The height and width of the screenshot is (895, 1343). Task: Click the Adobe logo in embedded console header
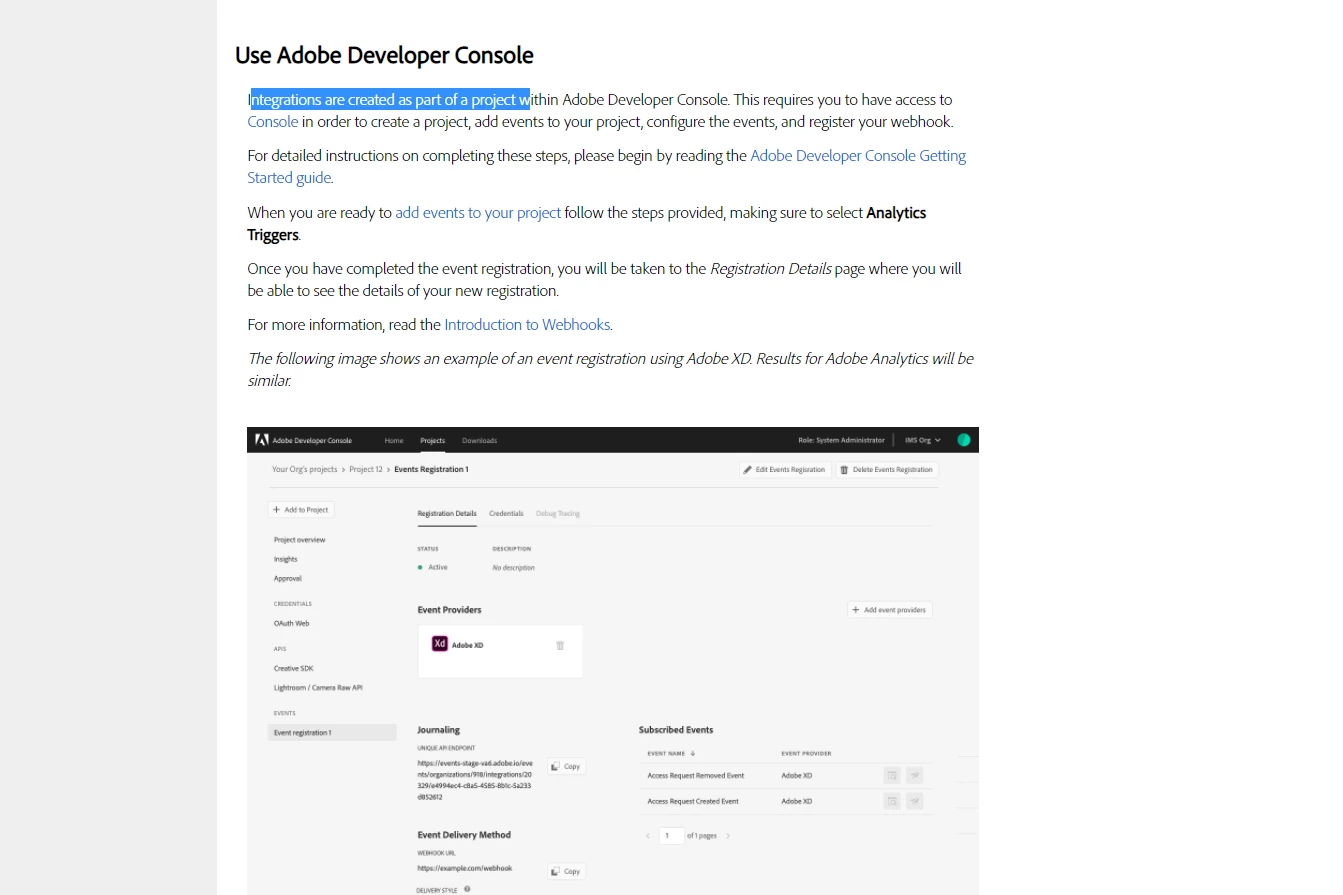(261, 440)
